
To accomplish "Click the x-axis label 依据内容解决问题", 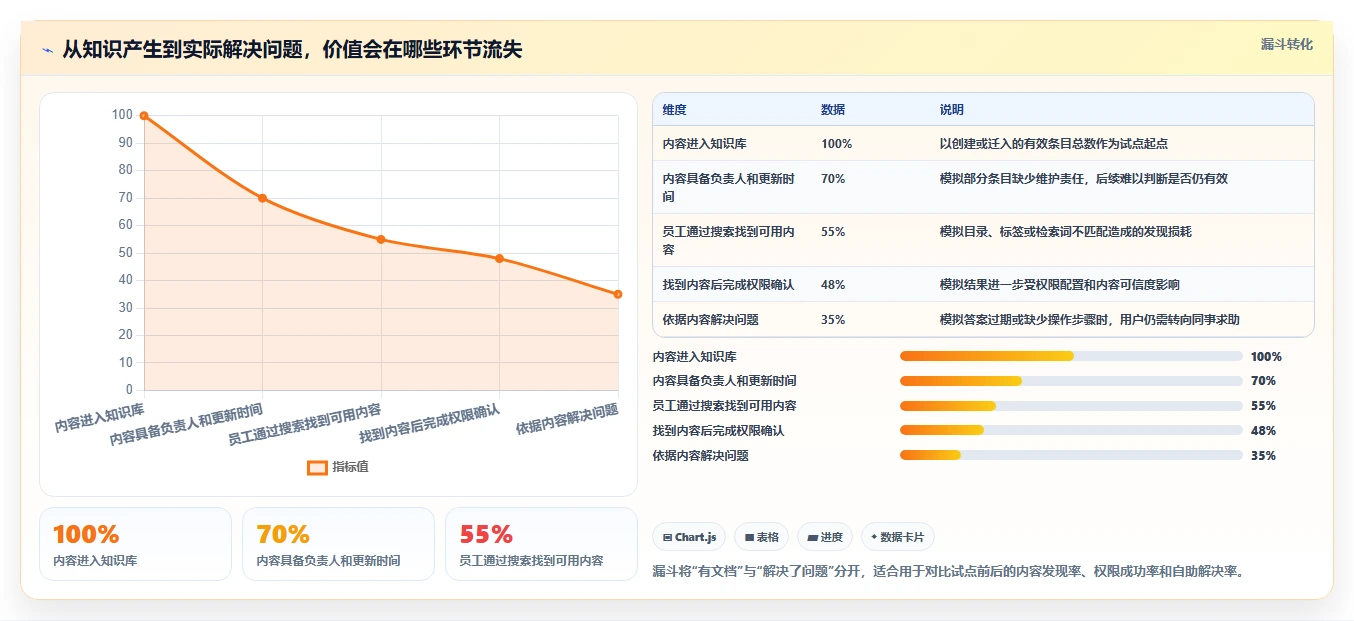I will click(567, 420).
